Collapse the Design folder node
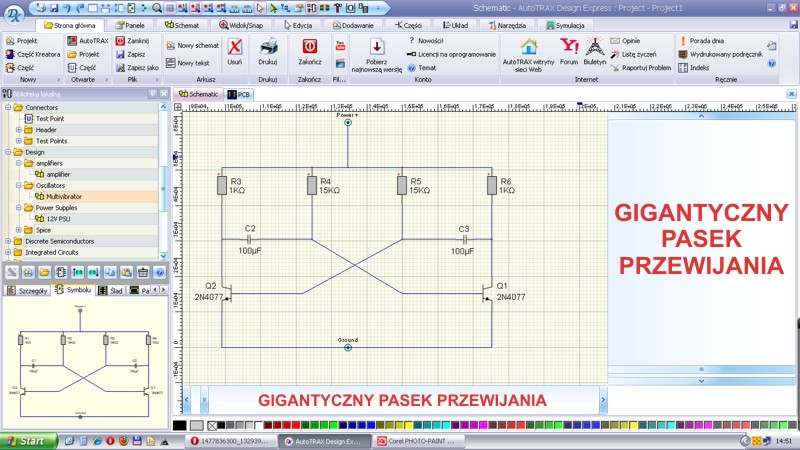The height and width of the screenshot is (450, 800). (x=7, y=152)
